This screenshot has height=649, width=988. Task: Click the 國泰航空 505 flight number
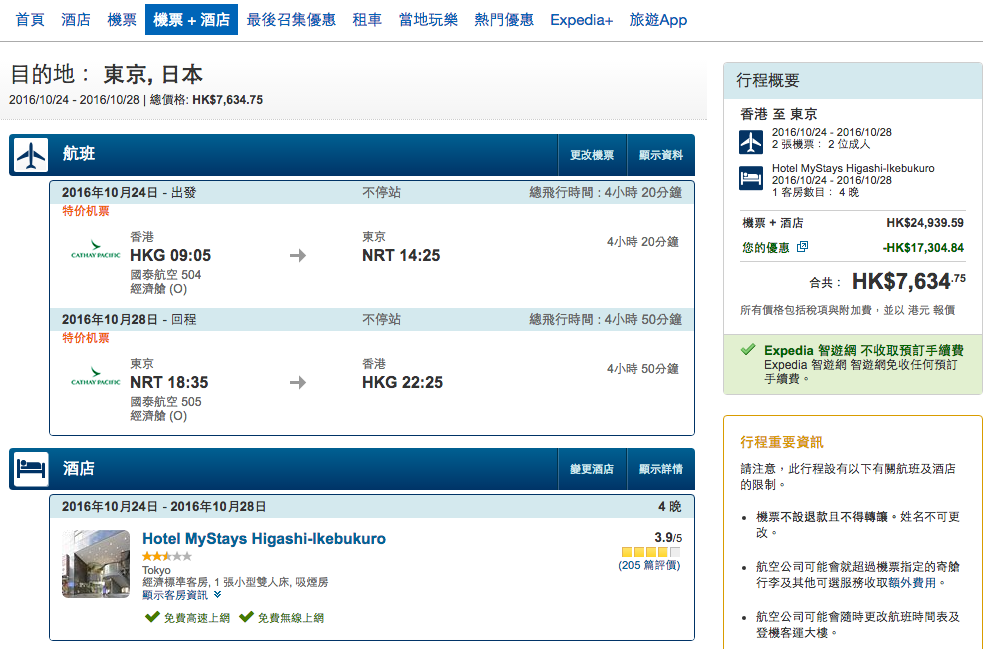tap(166, 401)
